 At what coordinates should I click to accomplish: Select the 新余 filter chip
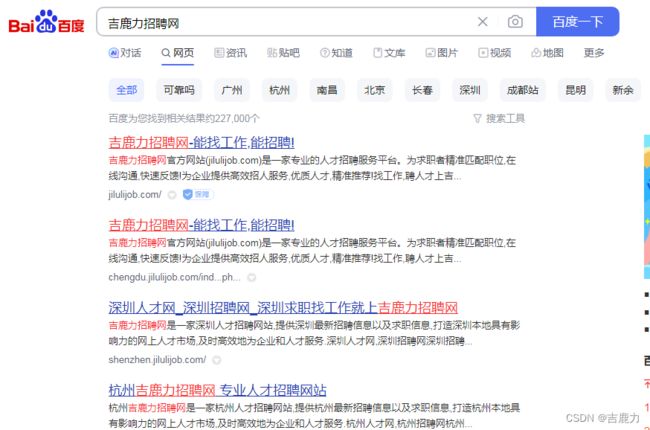pyautogui.click(x=623, y=90)
